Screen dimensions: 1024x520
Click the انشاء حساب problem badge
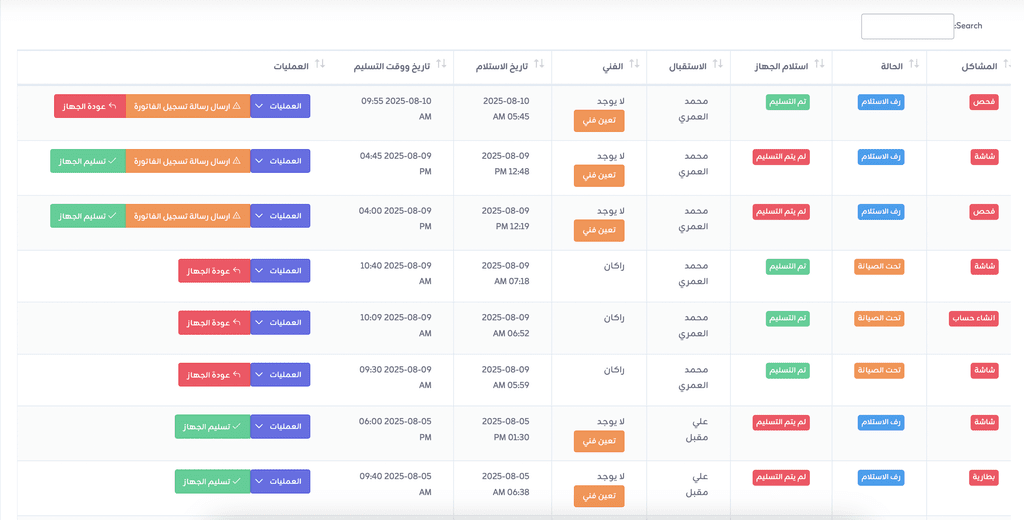[974, 319]
